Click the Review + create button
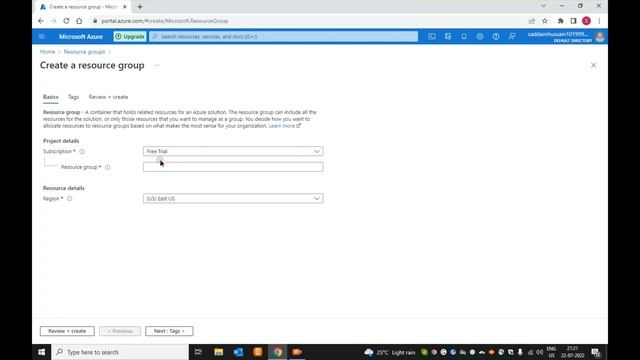This screenshot has height=360, width=640. 67,331
